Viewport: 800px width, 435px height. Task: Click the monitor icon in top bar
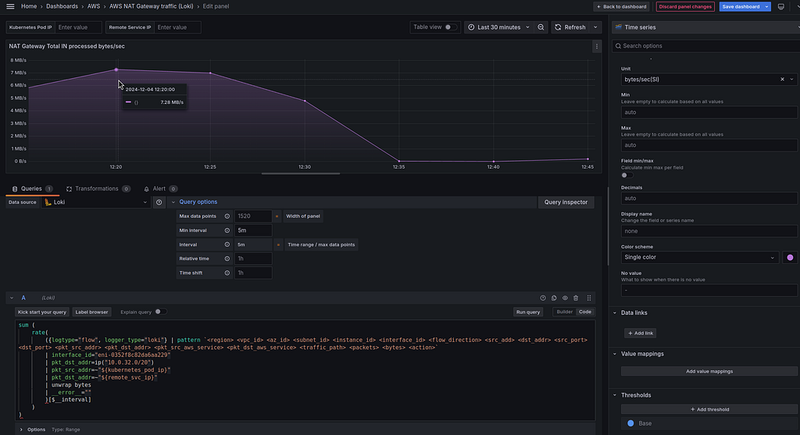[x=781, y=7]
